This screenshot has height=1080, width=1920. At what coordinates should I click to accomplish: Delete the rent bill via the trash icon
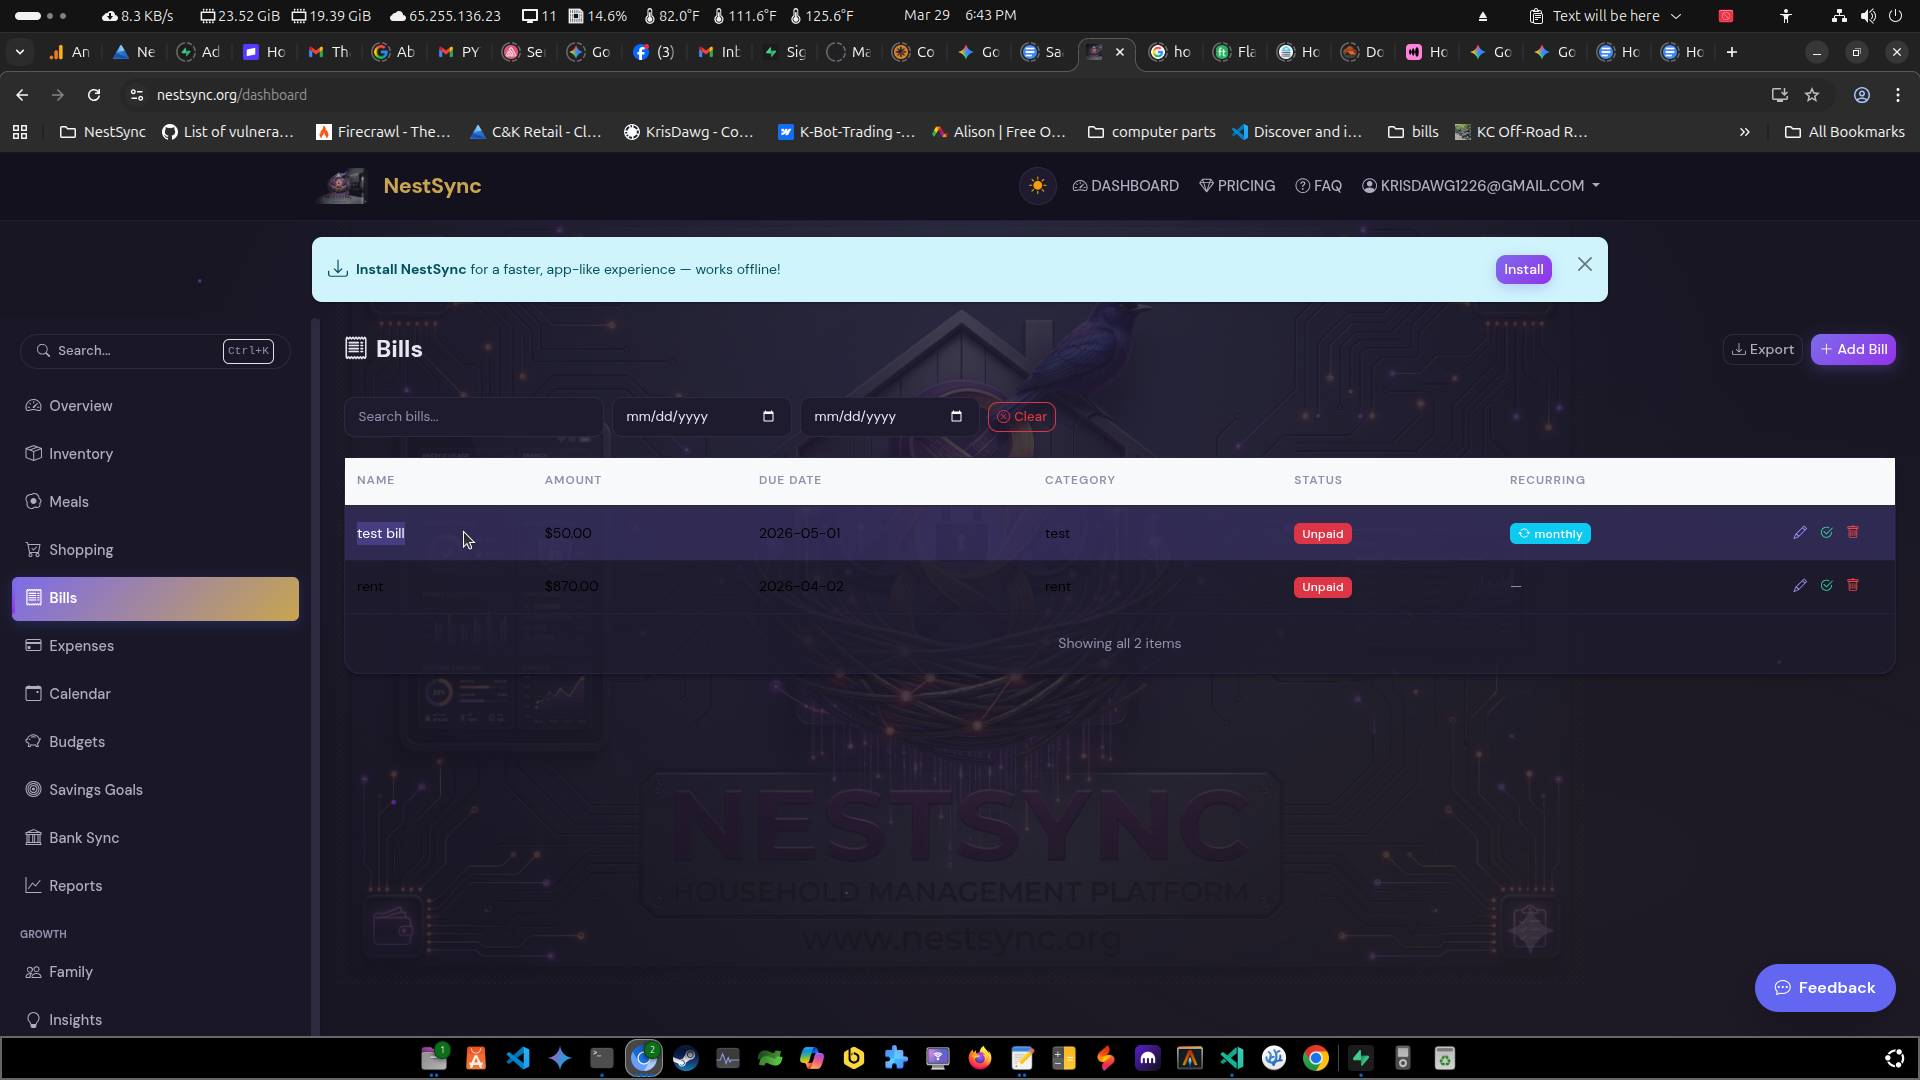[1853, 586]
